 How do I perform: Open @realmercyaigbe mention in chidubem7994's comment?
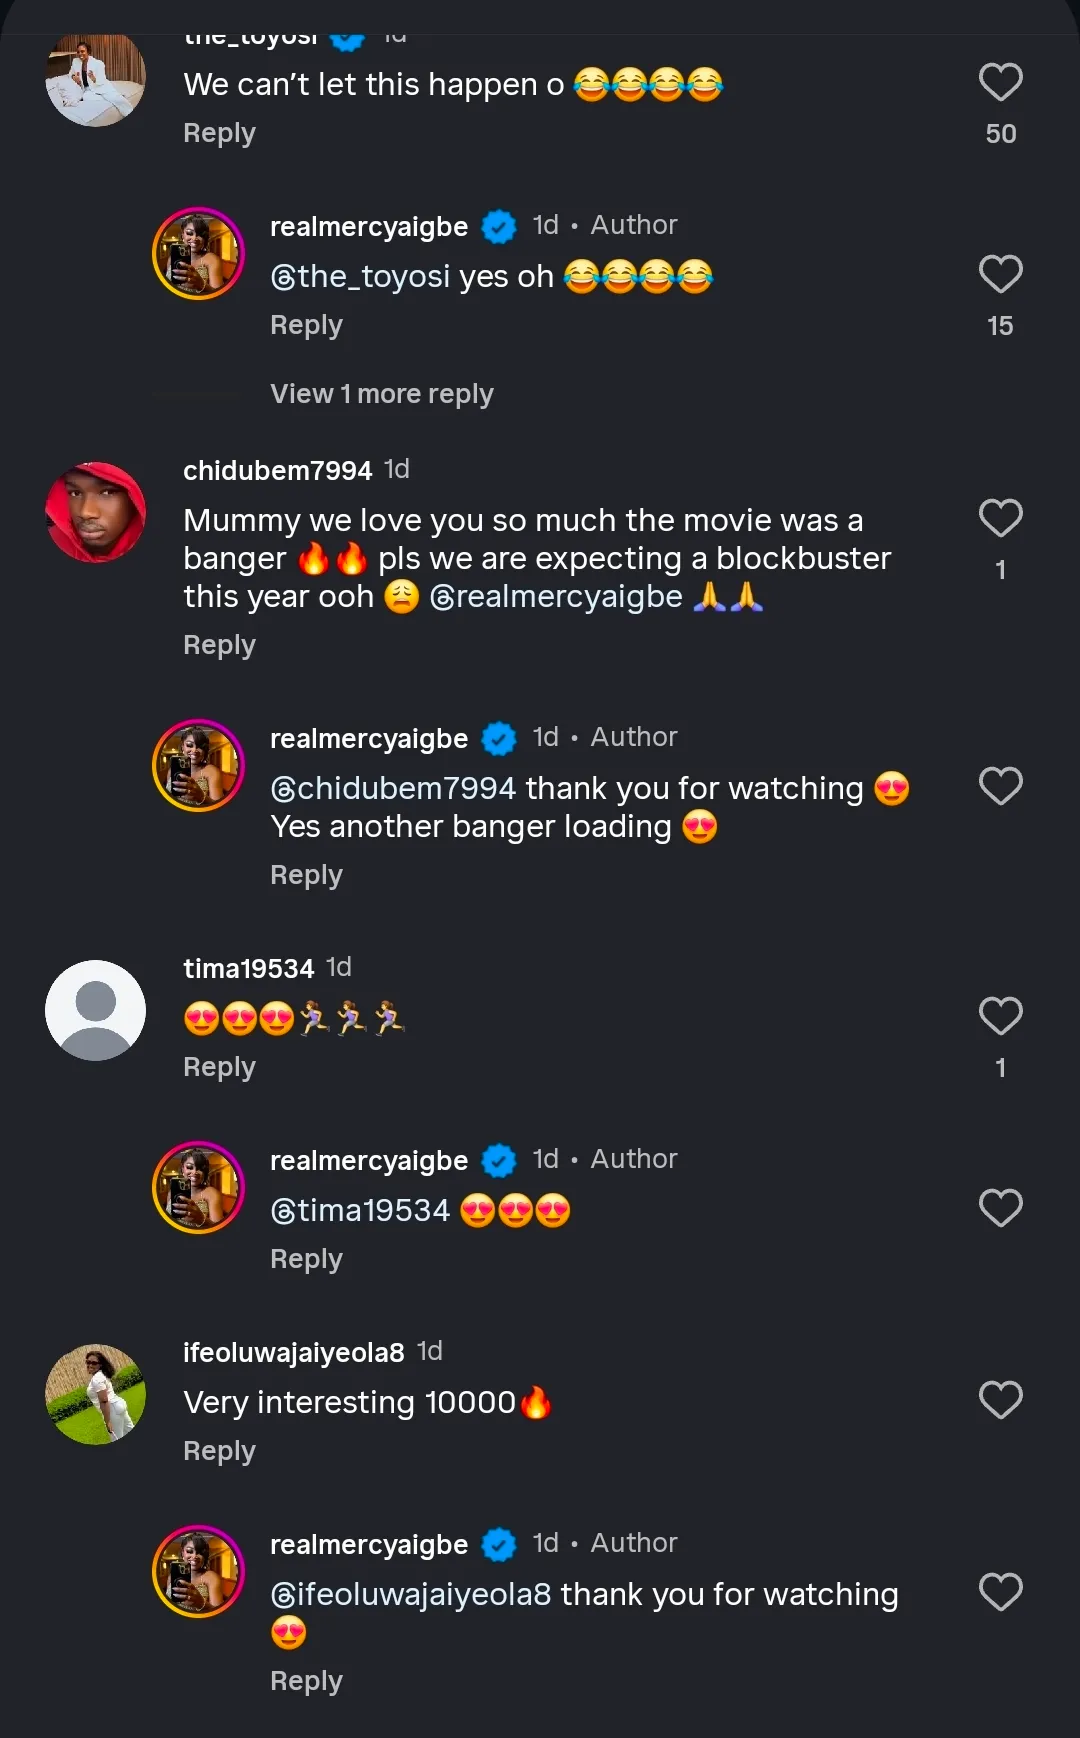tap(556, 597)
